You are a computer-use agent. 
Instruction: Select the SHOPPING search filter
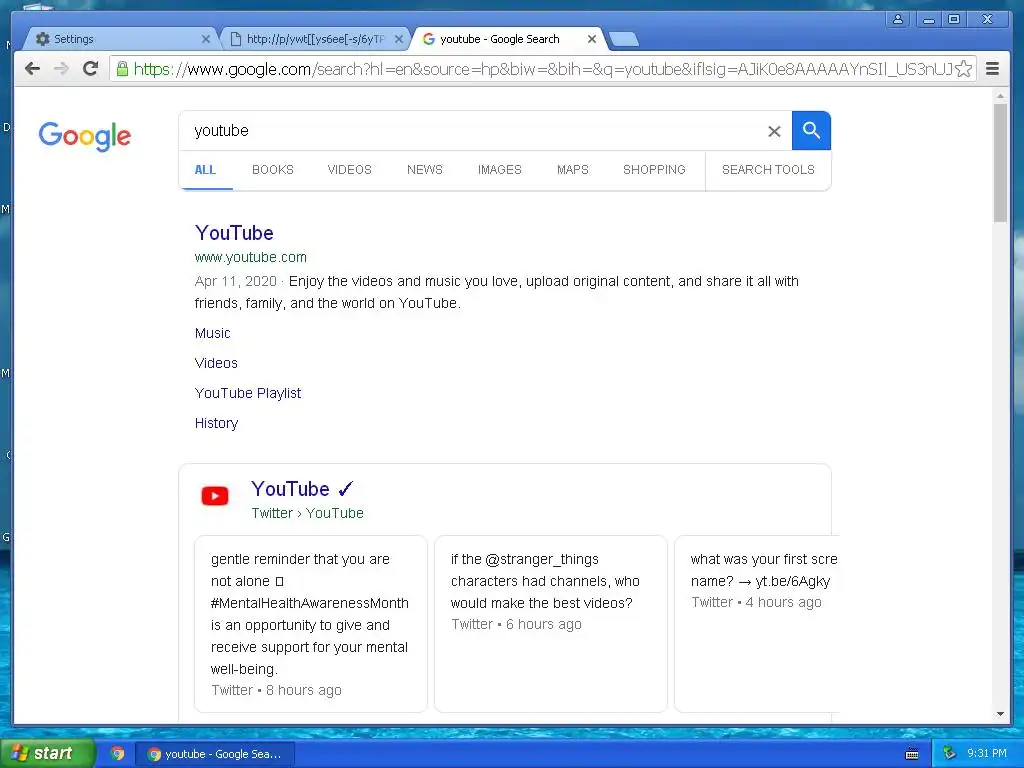point(654,170)
